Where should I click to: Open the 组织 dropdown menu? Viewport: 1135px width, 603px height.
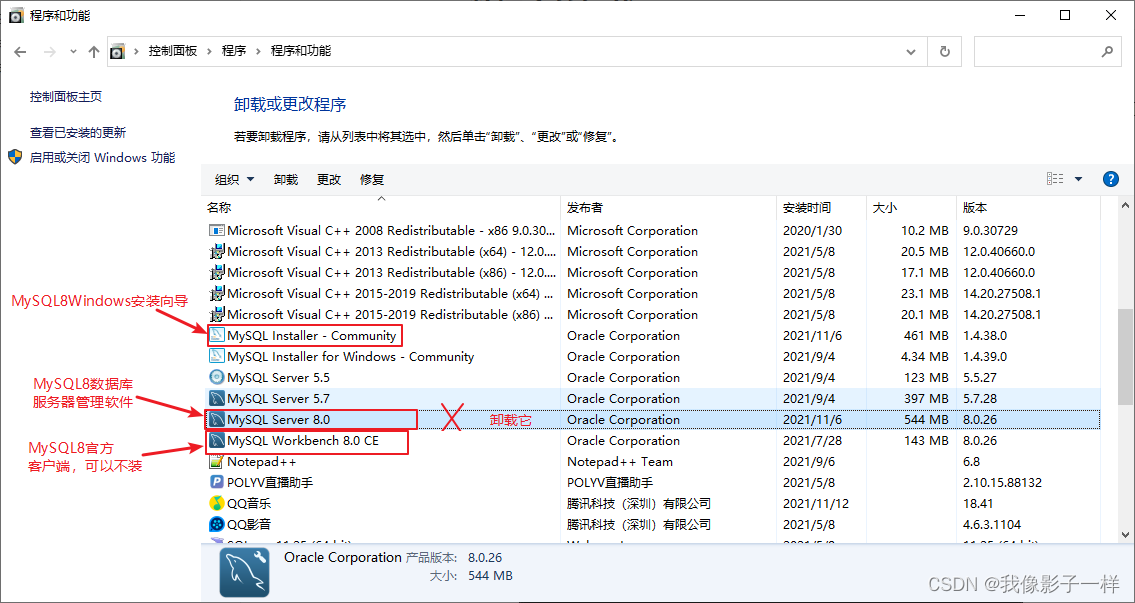click(235, 180)
